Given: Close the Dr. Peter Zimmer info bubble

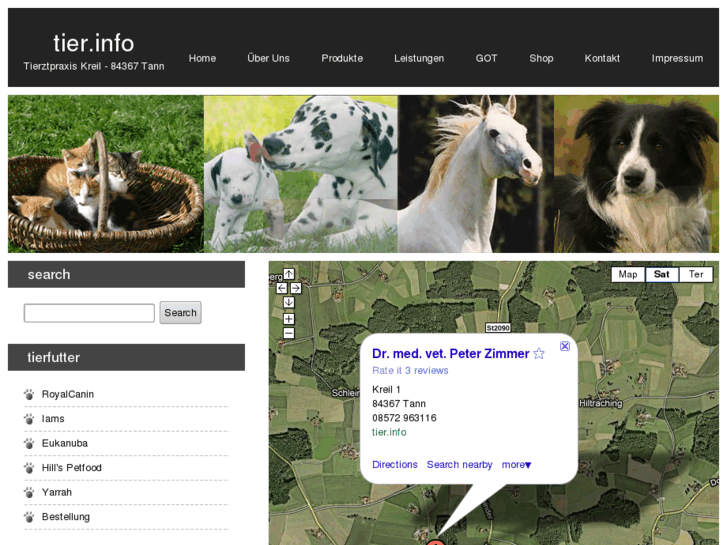Looking at the screenshot, I should [565, 346].
